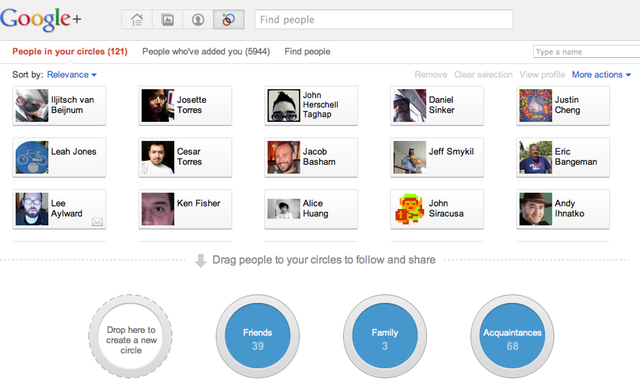Select People in your circles (121) tab
Image resolution: width=640 pixels, height=384 pixels.
click(70, 51)
